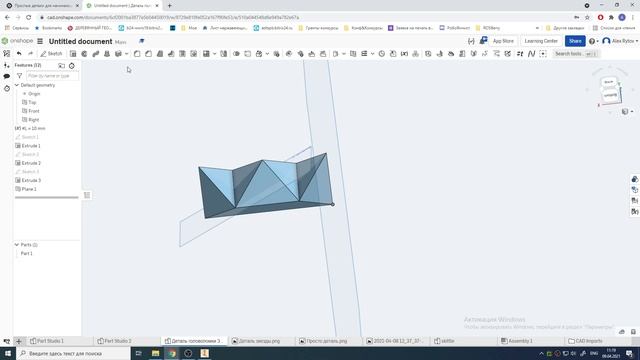Select Origin in the feature tree
640x360 pixels.
click(34, 94)
